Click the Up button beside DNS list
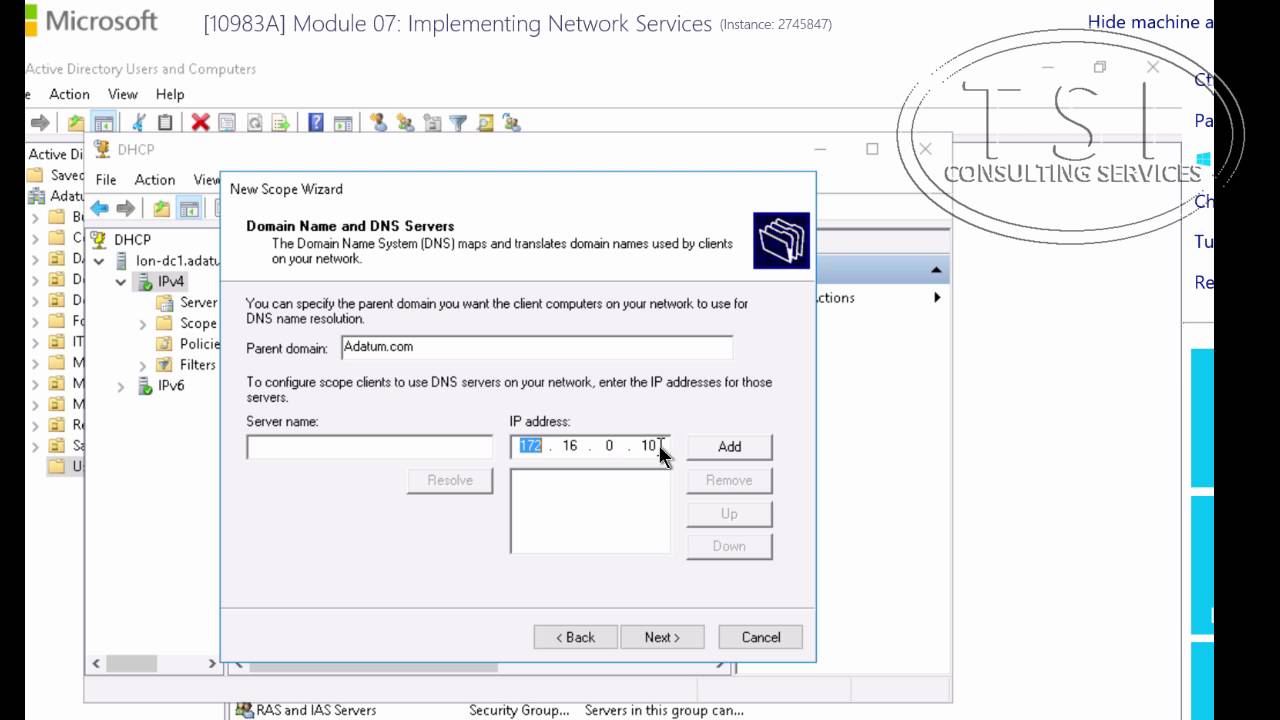 729,514
